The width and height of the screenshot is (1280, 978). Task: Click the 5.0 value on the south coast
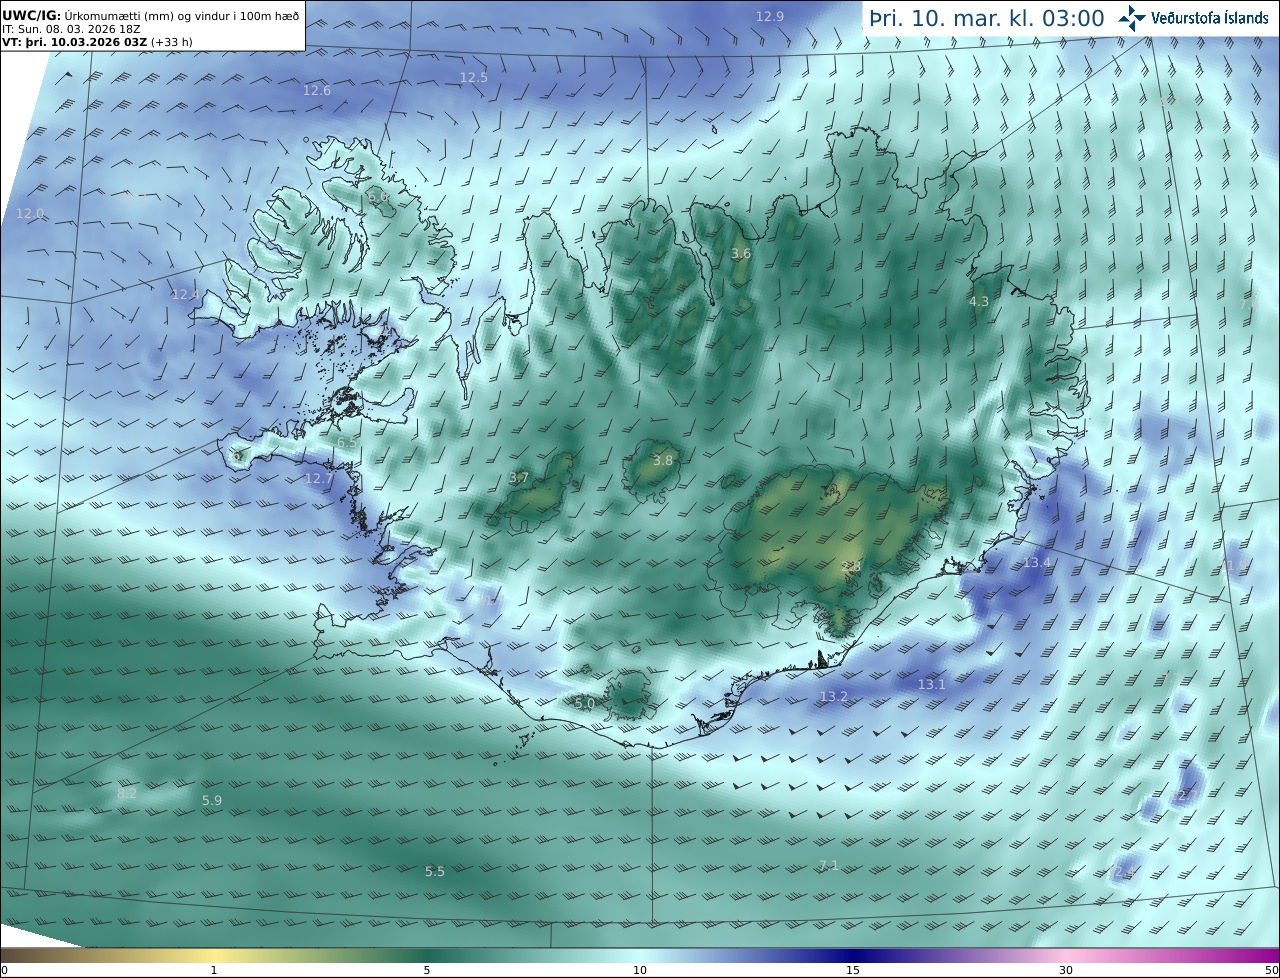[585, 703]
